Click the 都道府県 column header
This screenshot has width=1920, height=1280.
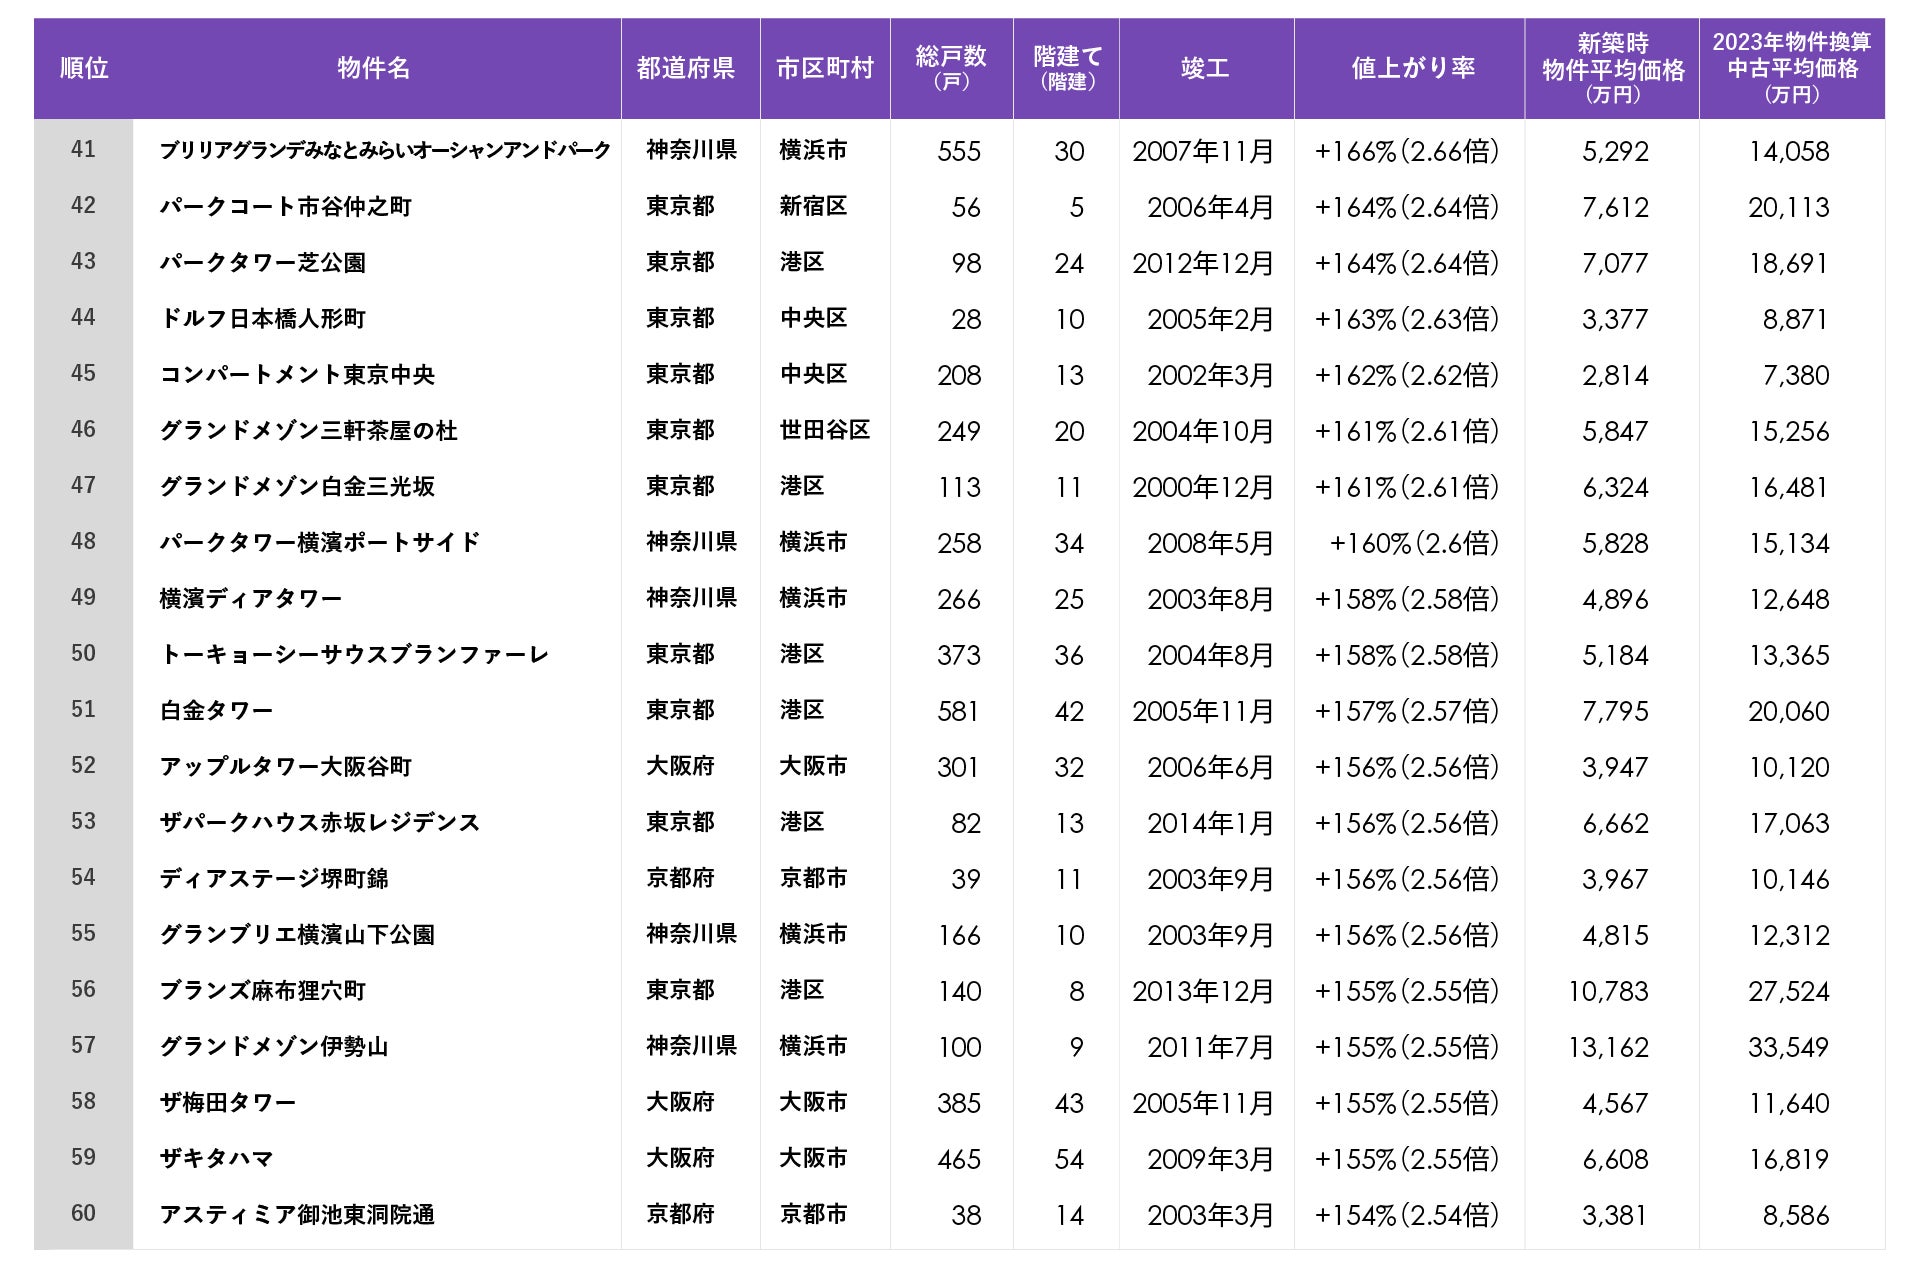(x=686, y=68)
